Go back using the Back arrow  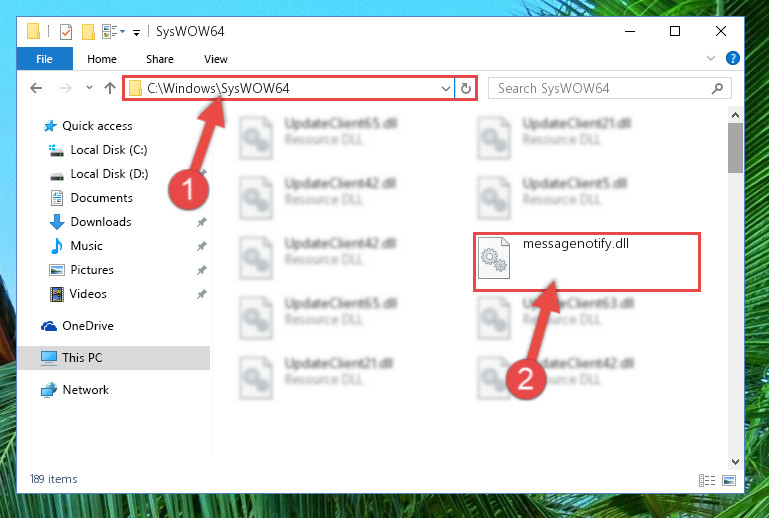click(36, 88)
